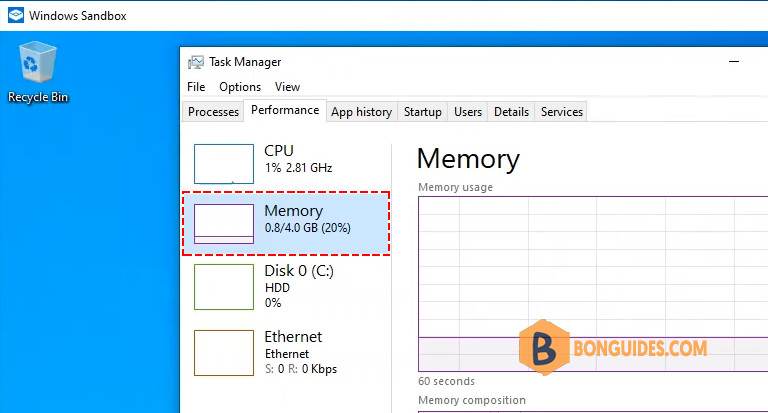Click the Task Manager window icon
This screenshot has width=768, height=413.
pos(195,62)
